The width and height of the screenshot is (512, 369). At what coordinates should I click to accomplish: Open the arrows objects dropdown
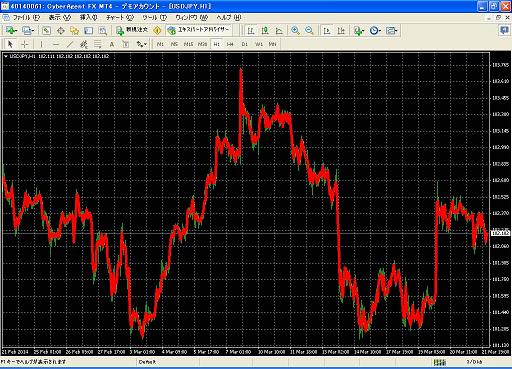click(141, 44)
